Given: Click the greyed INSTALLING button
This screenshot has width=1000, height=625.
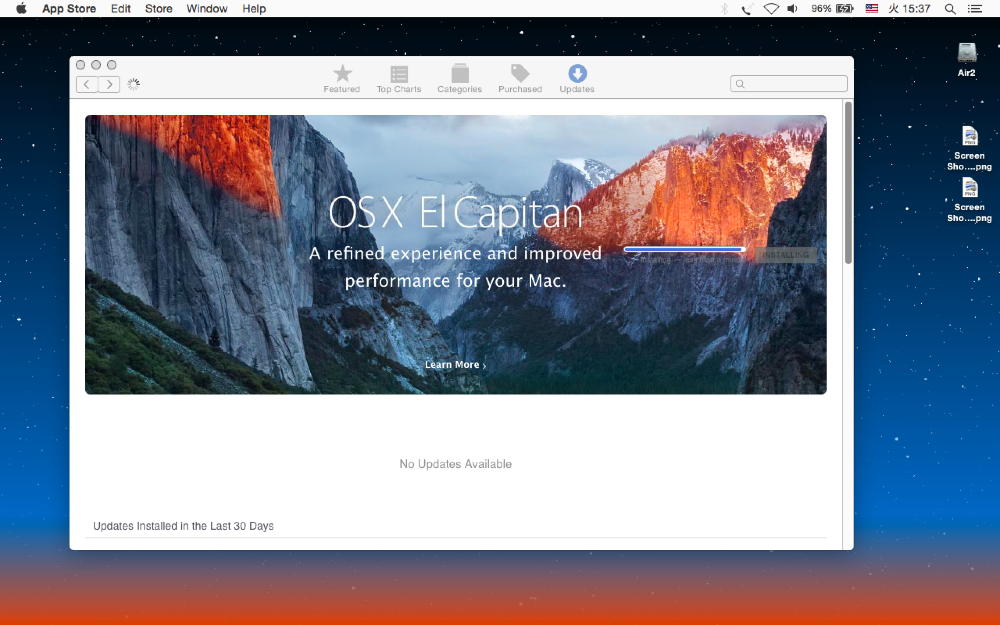Looking at the screenshot, I should 786,254.
